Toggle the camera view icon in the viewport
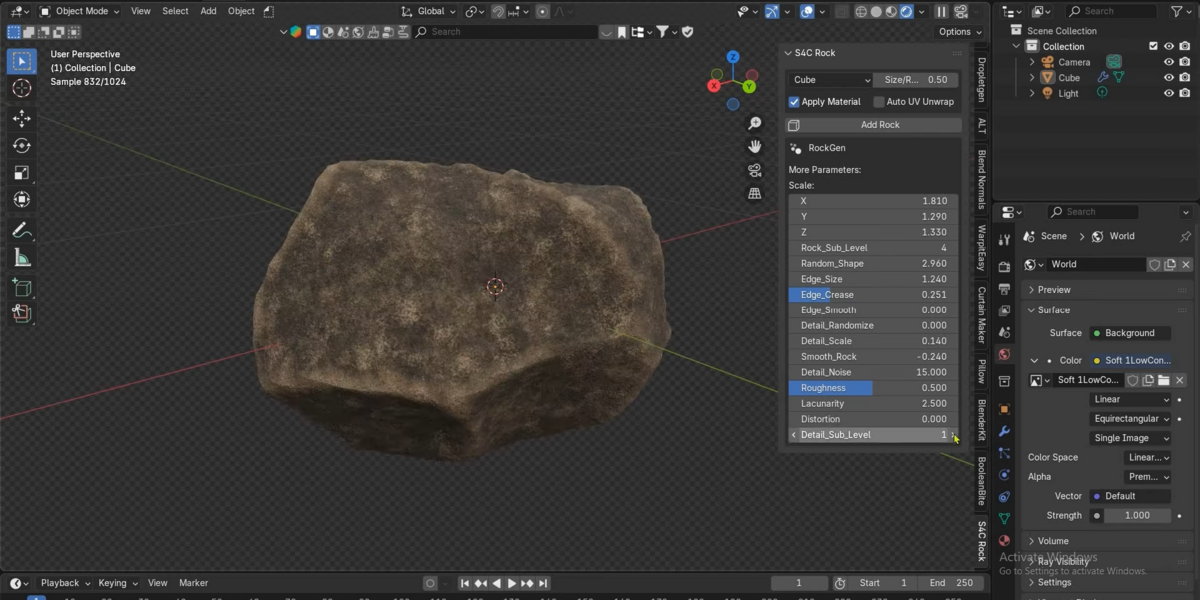Screen dimensions: 1200x600 point(755,170)
